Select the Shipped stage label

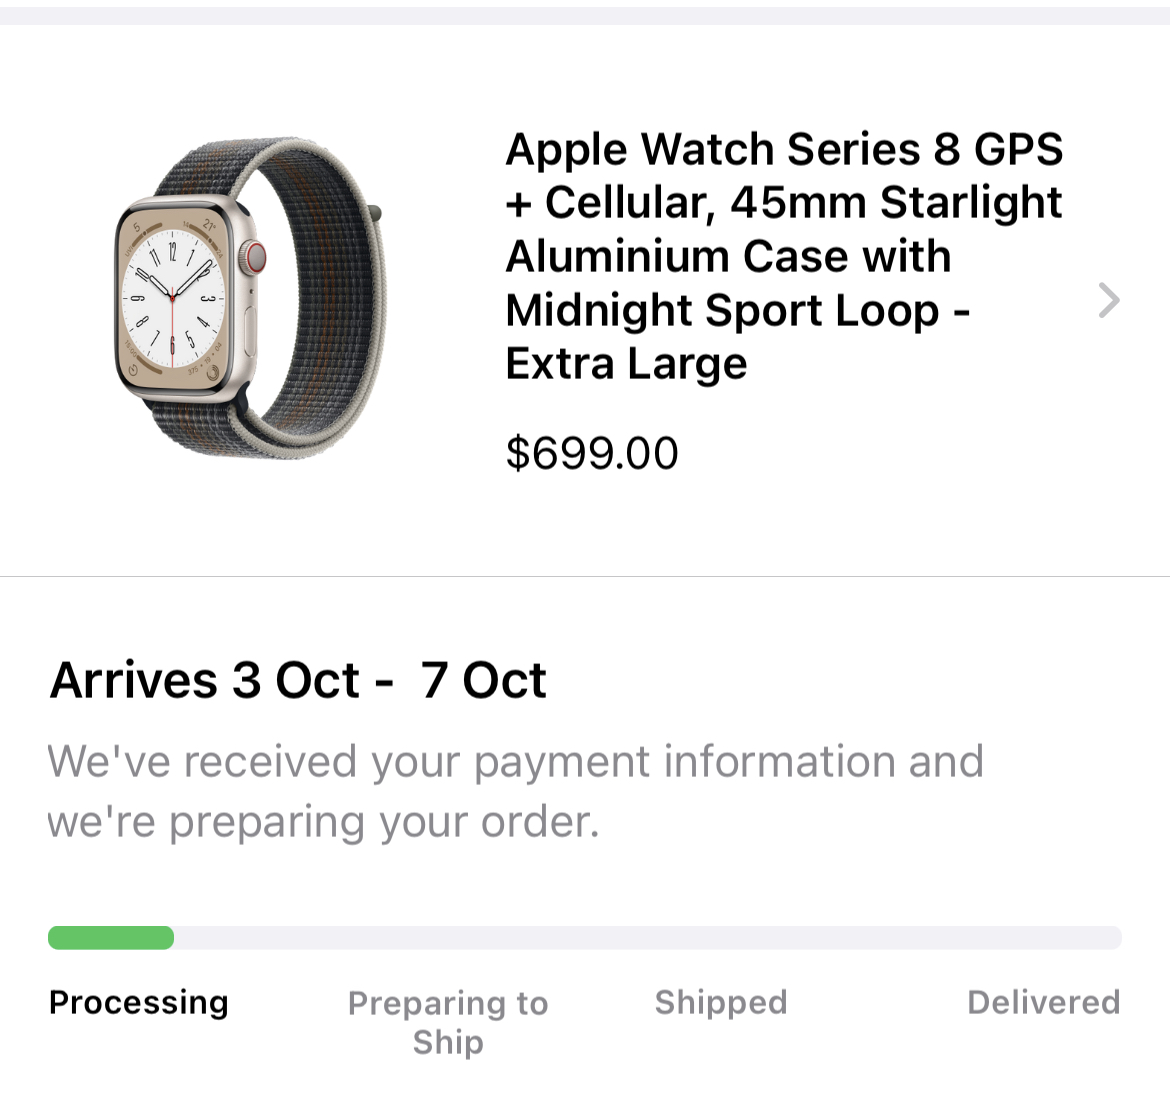(721, 1002)
